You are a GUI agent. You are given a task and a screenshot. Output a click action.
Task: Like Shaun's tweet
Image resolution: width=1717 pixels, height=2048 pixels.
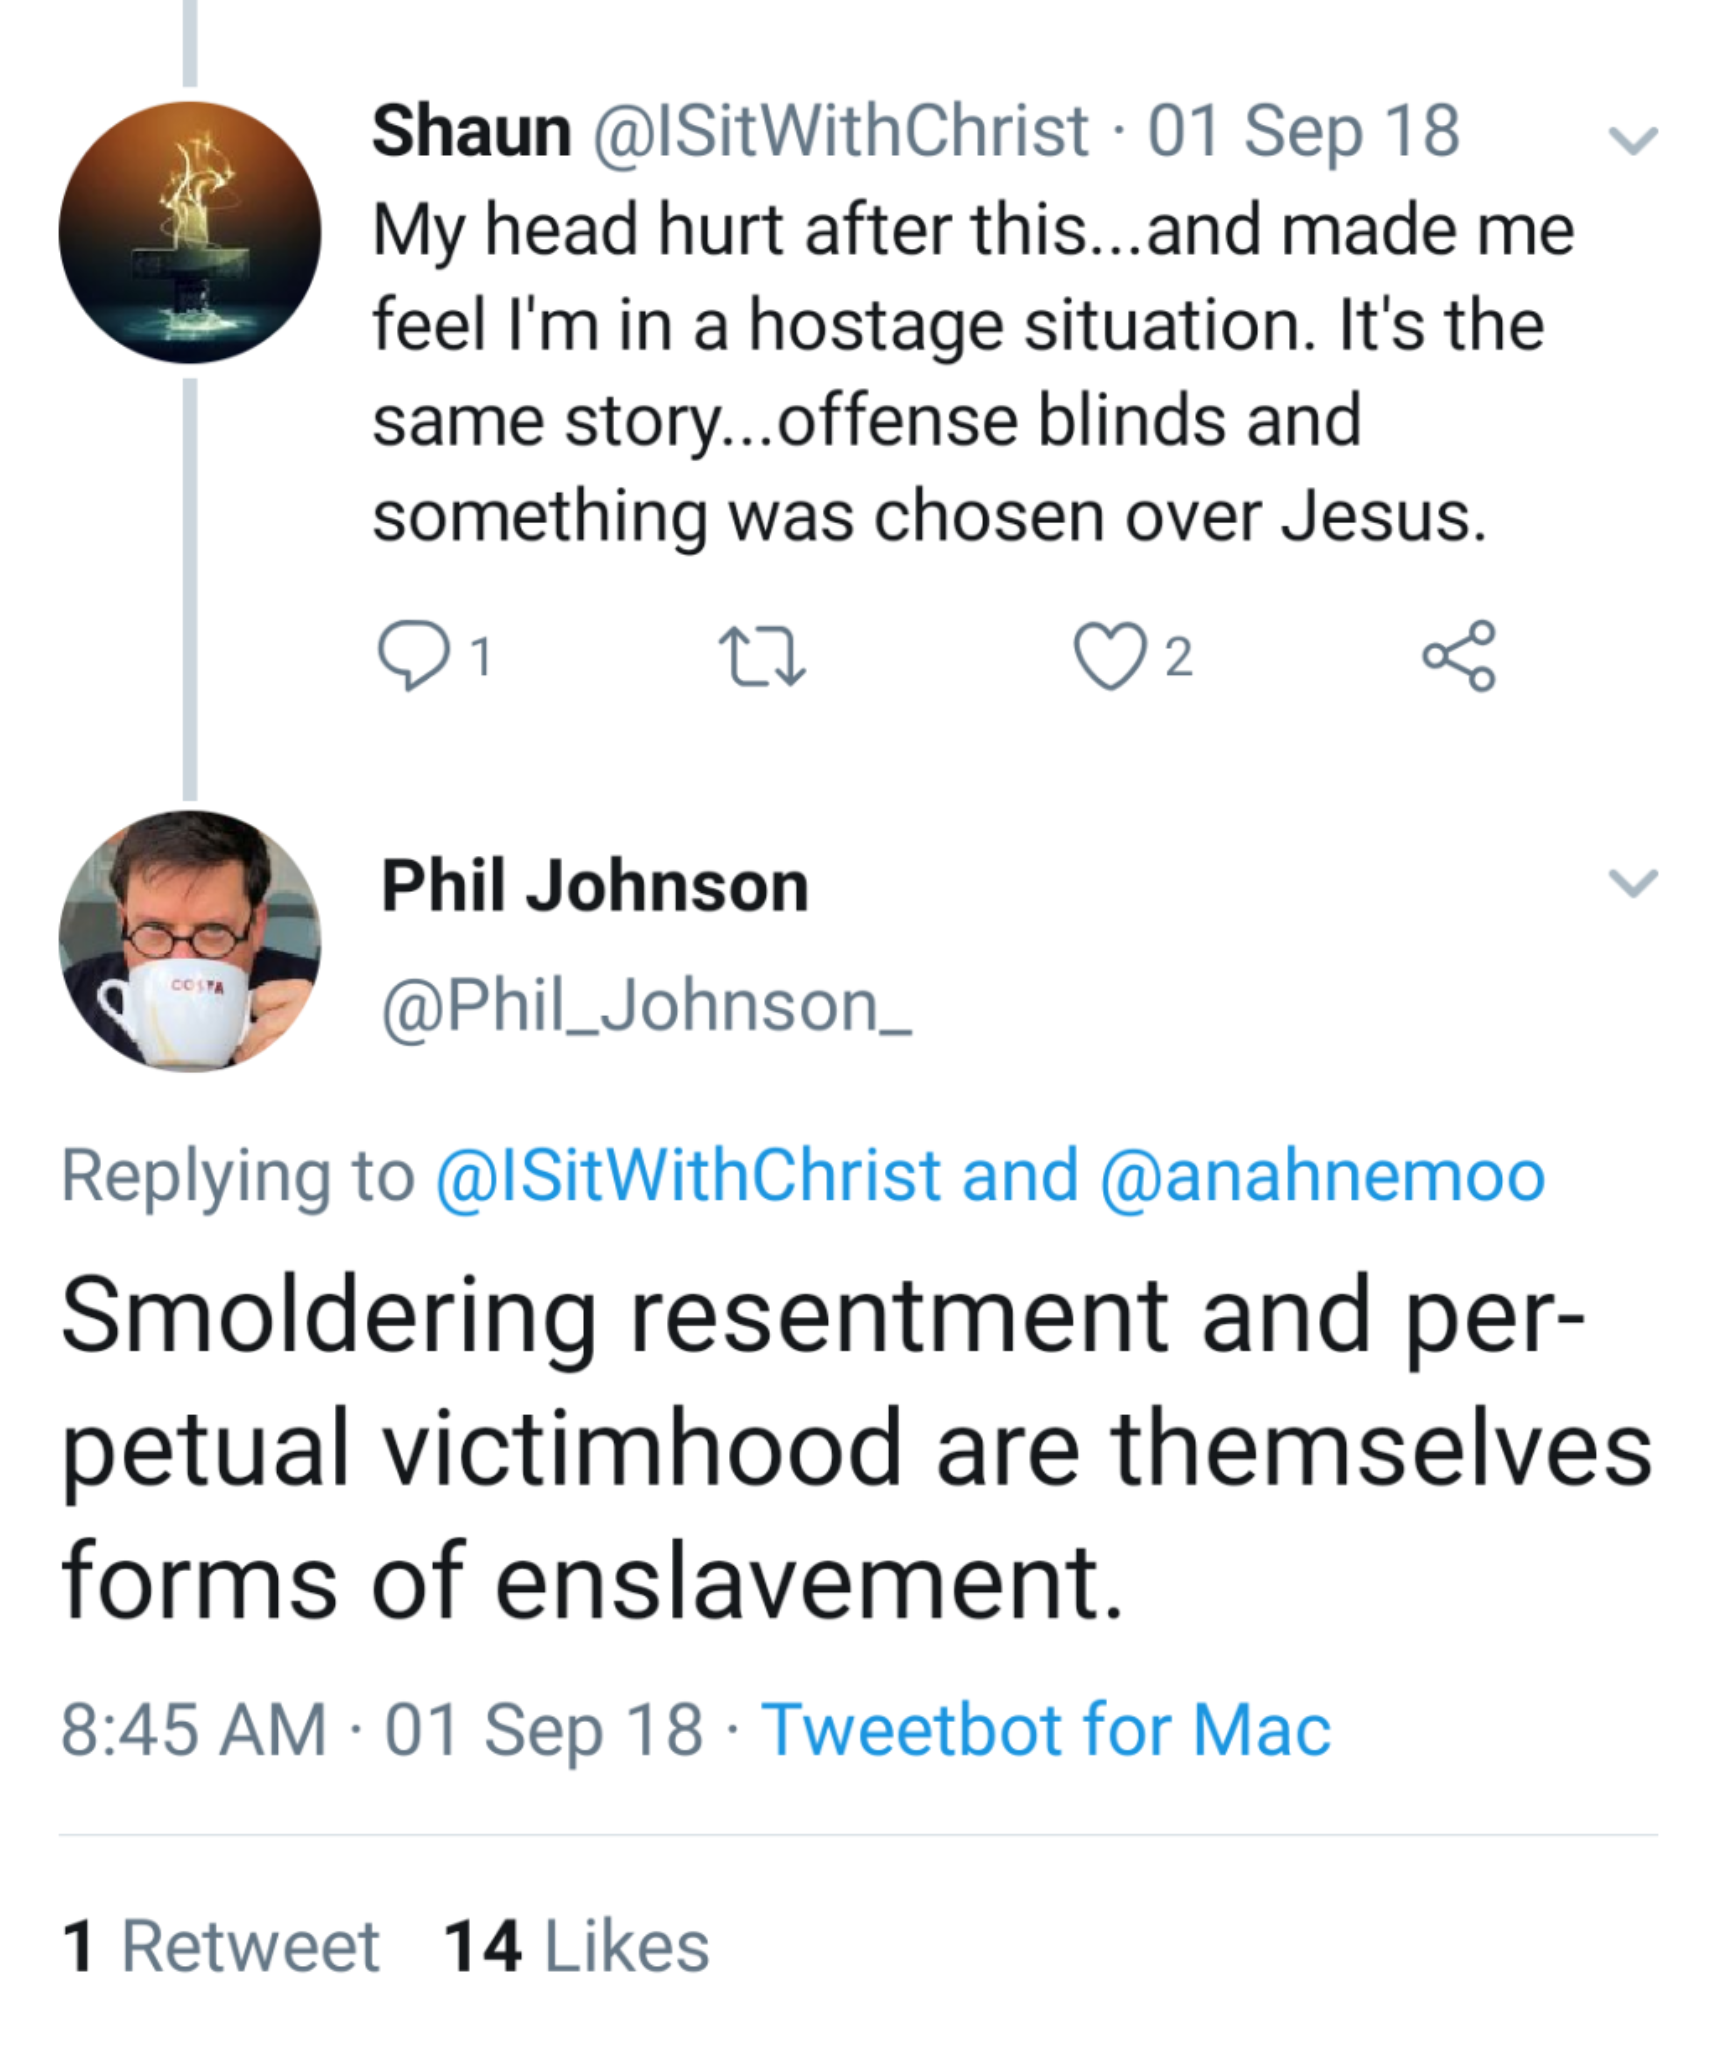pos(1109,656)
